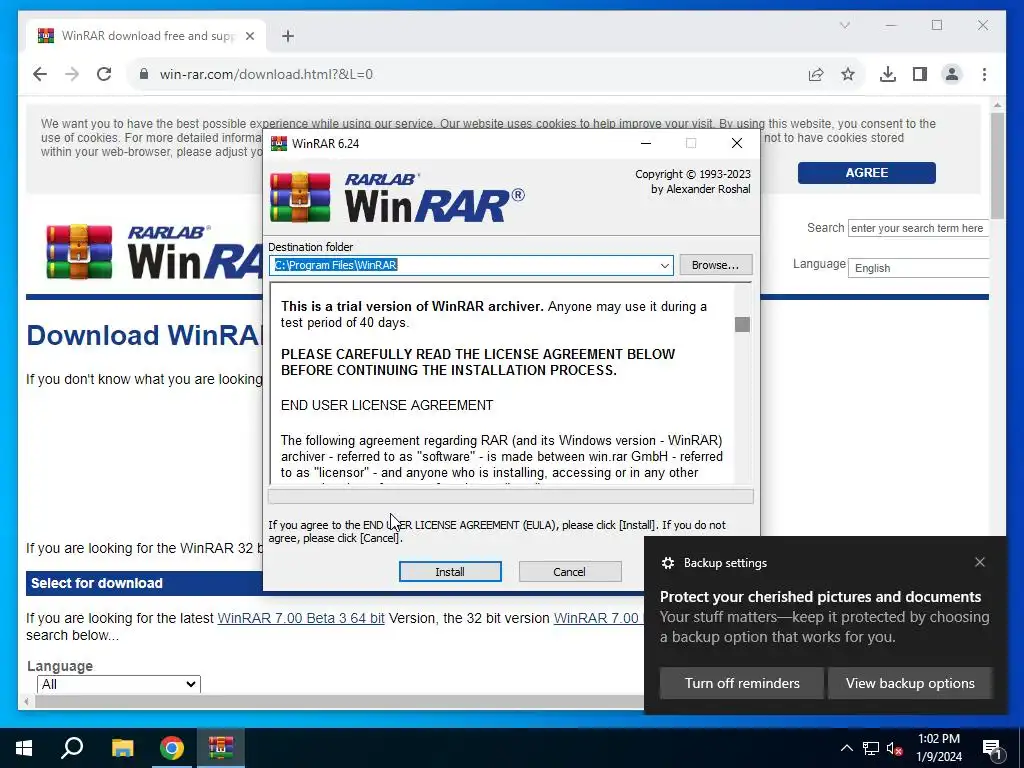The width and height of the screenshot is (1024, 768).
Task: Dismiss the Backup settings notification
Action: [980, 562]
